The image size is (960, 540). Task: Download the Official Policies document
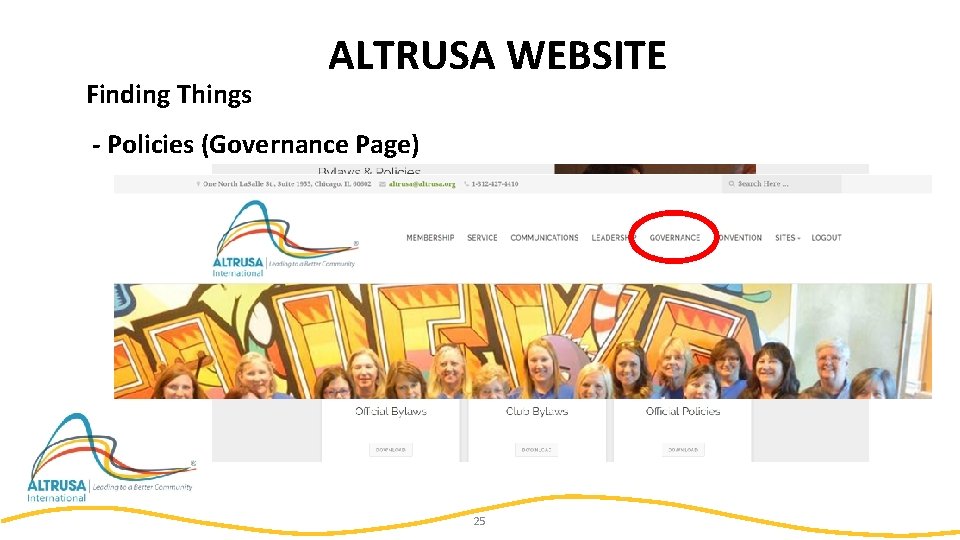pyautogui.click(x=683, y=449)
